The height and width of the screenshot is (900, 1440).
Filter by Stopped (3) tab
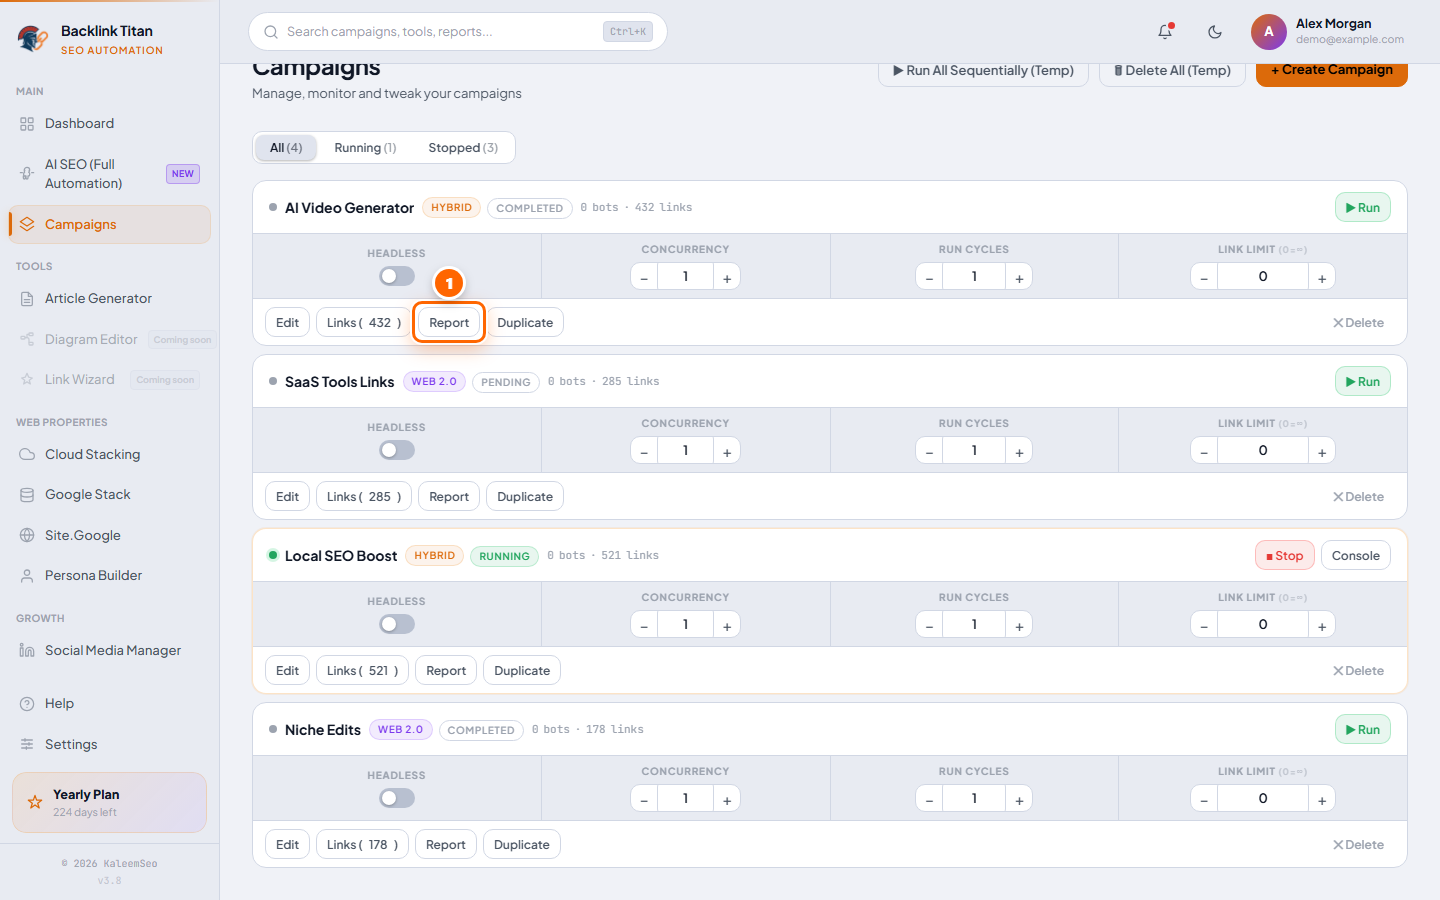tap(463, 148)
